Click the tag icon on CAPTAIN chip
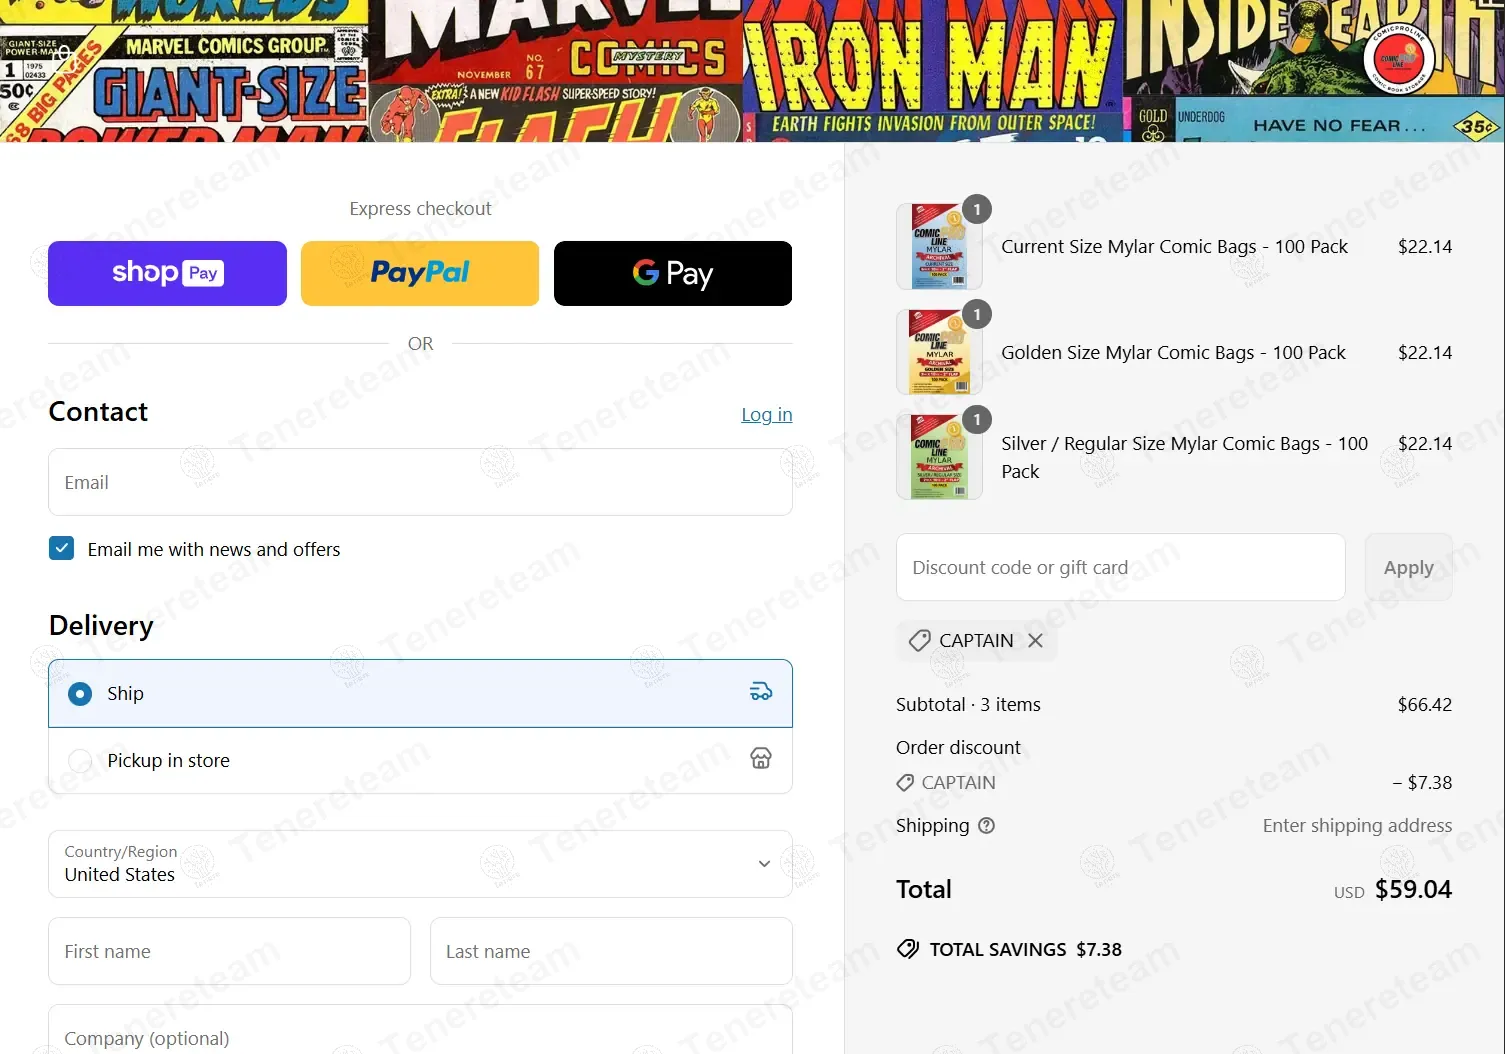1505x1054 pixels. coord(919,641)
